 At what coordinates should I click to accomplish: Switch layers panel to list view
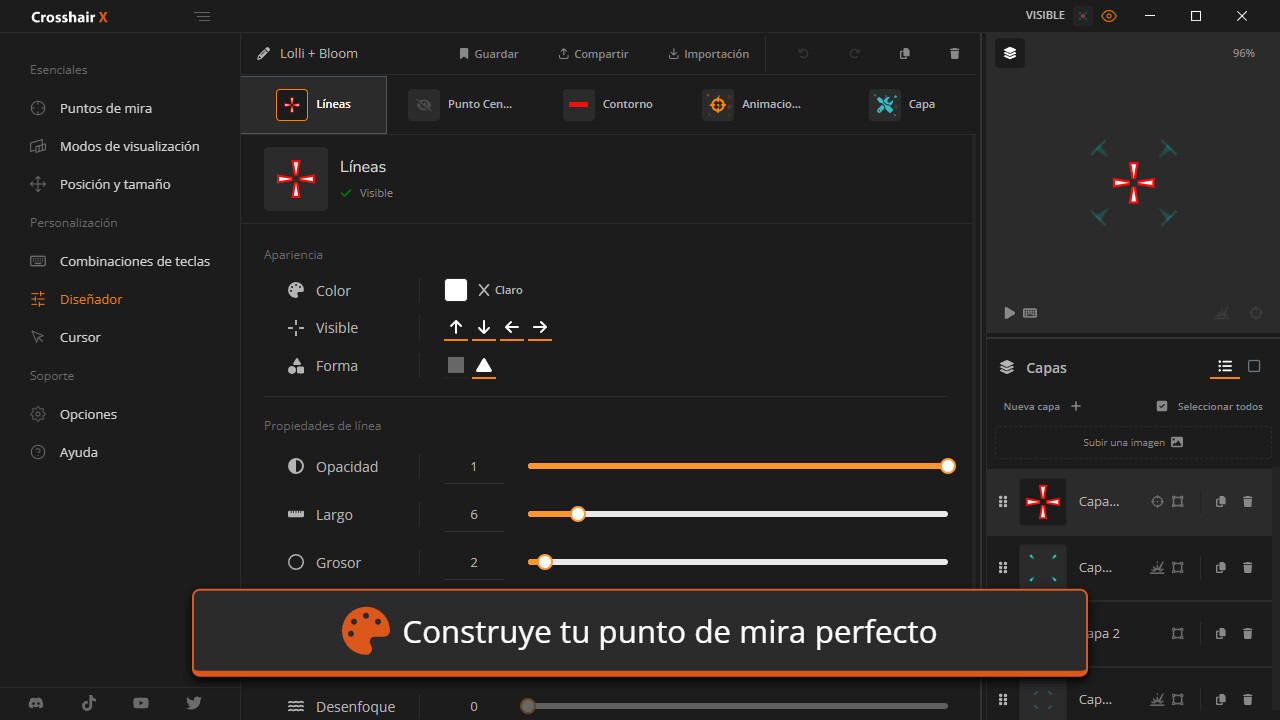click(x=1225, y=367)
